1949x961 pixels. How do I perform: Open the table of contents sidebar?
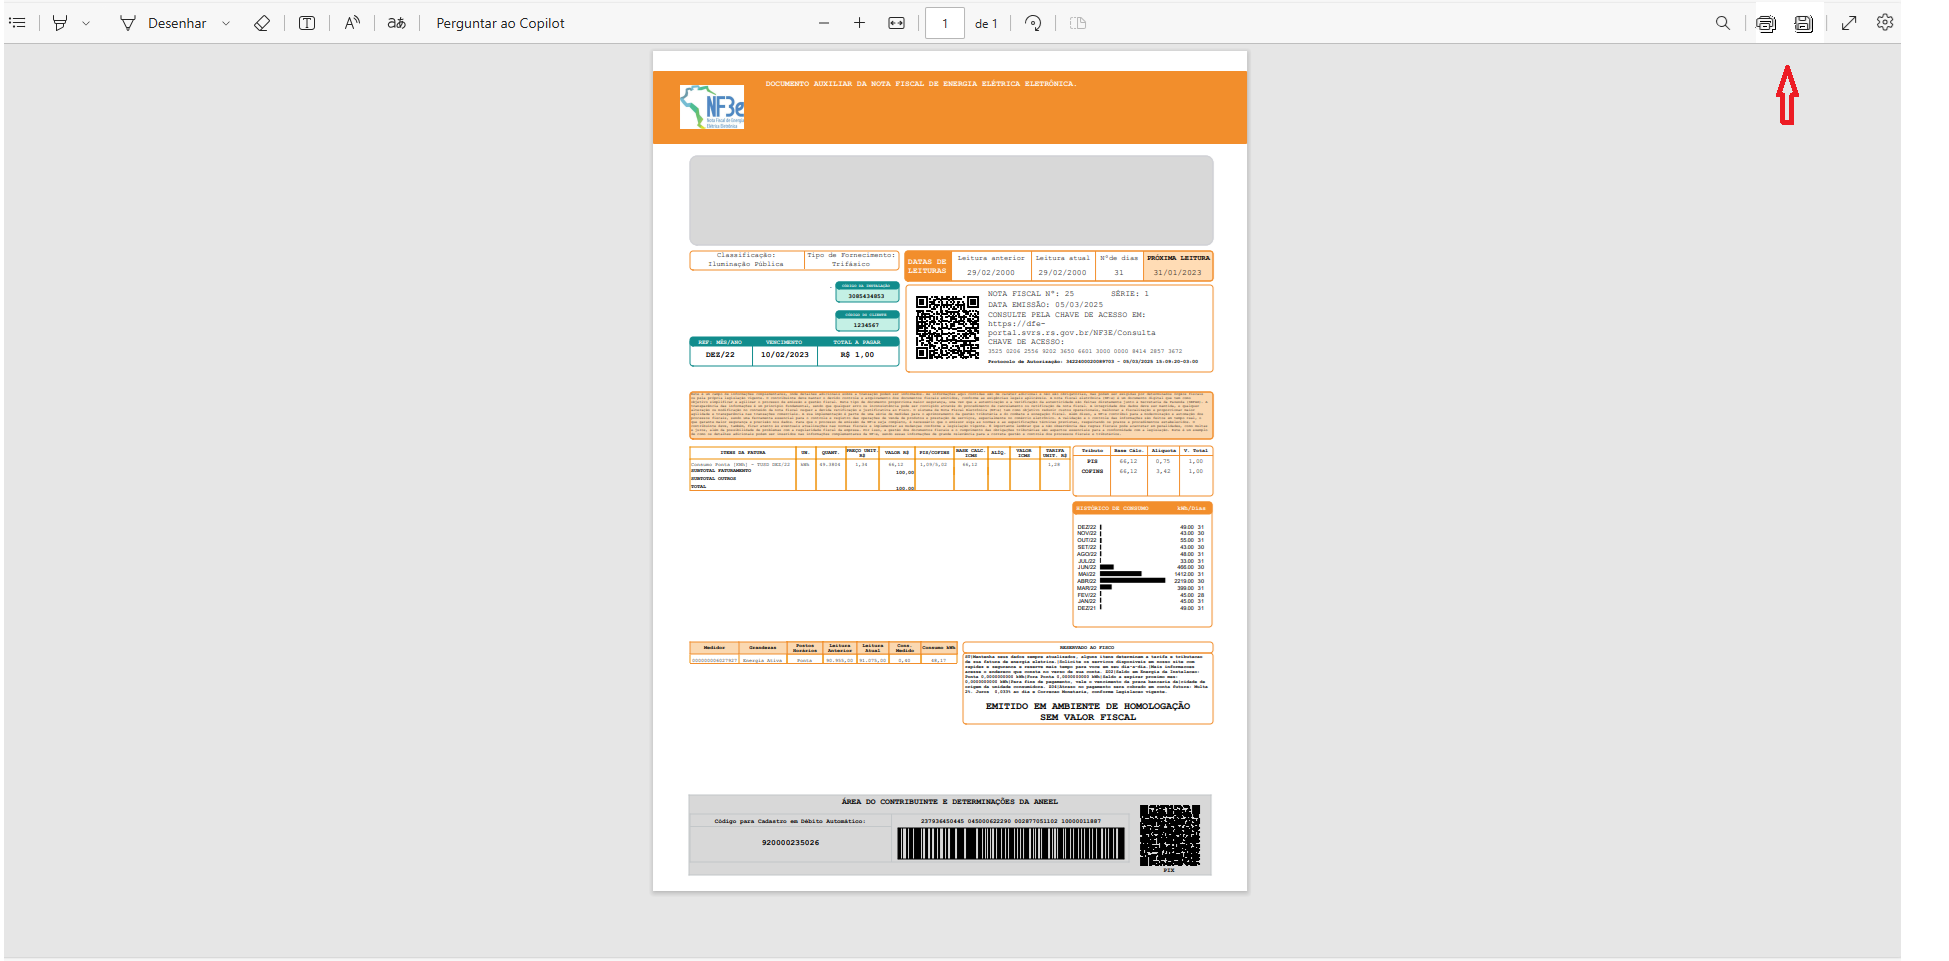(17, 23)
